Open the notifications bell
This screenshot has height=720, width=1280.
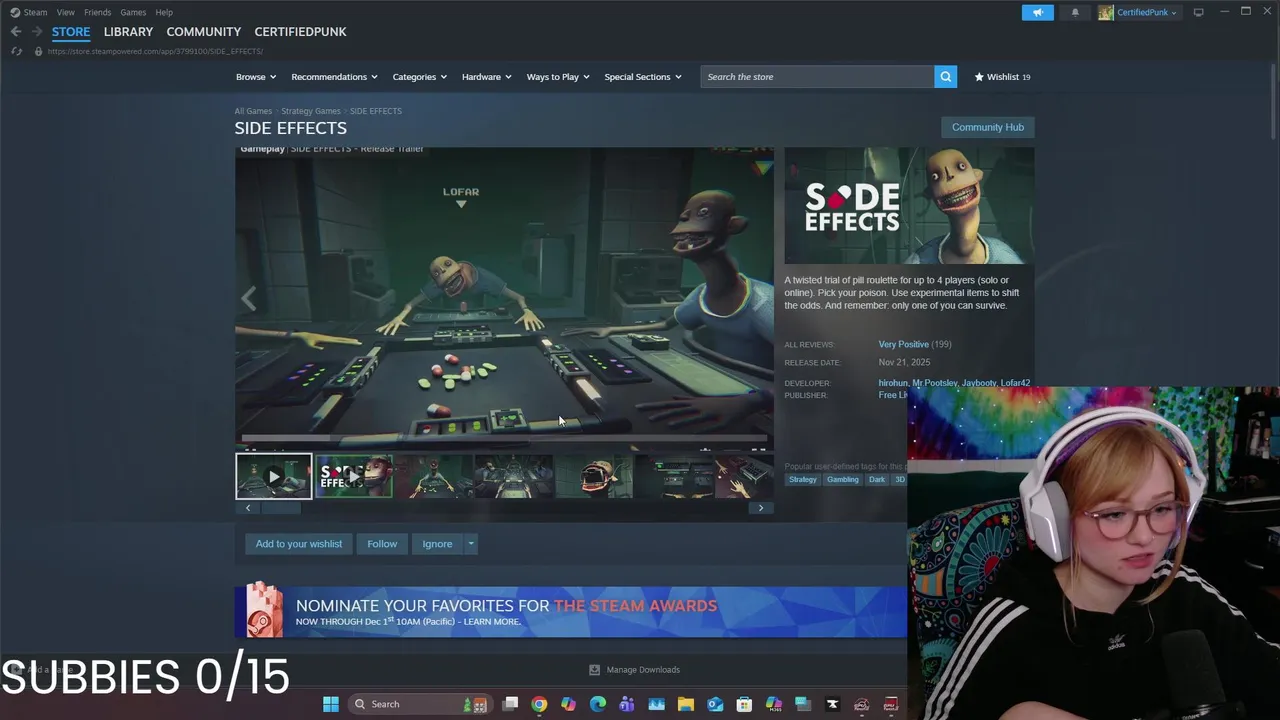[1075, 12]
